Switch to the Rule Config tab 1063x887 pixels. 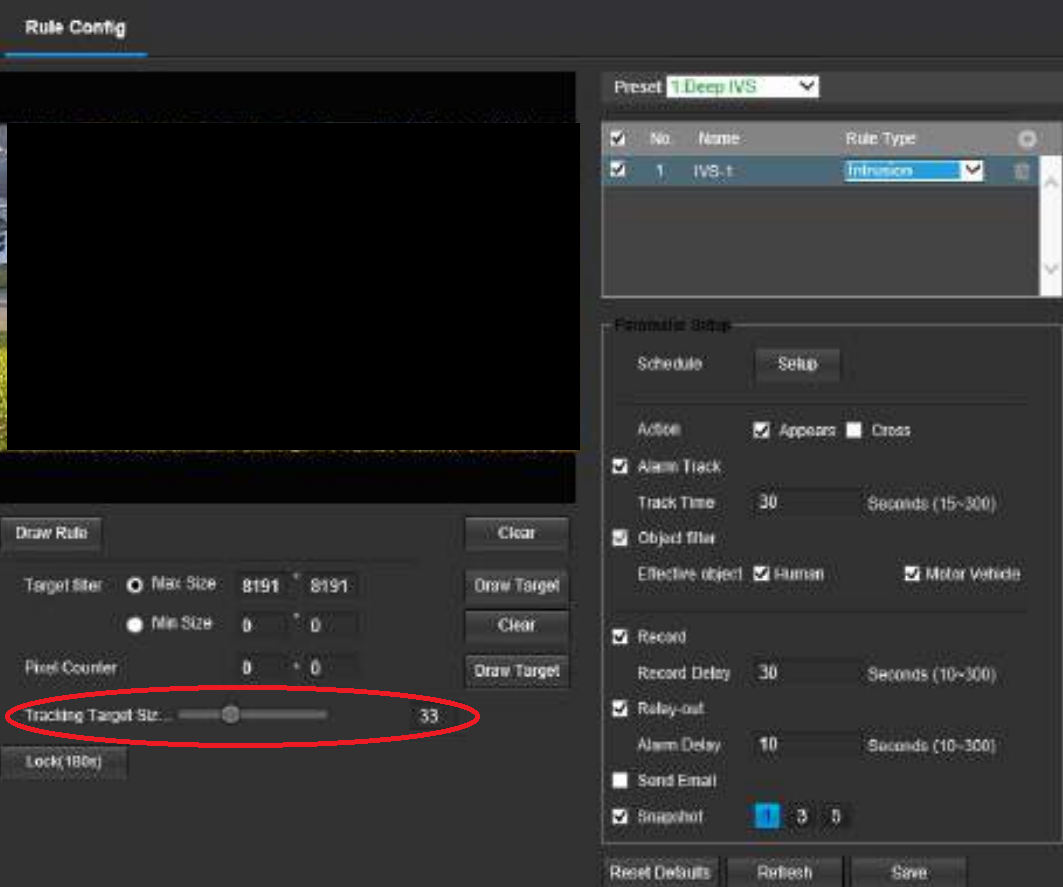[x=75, y=28]
